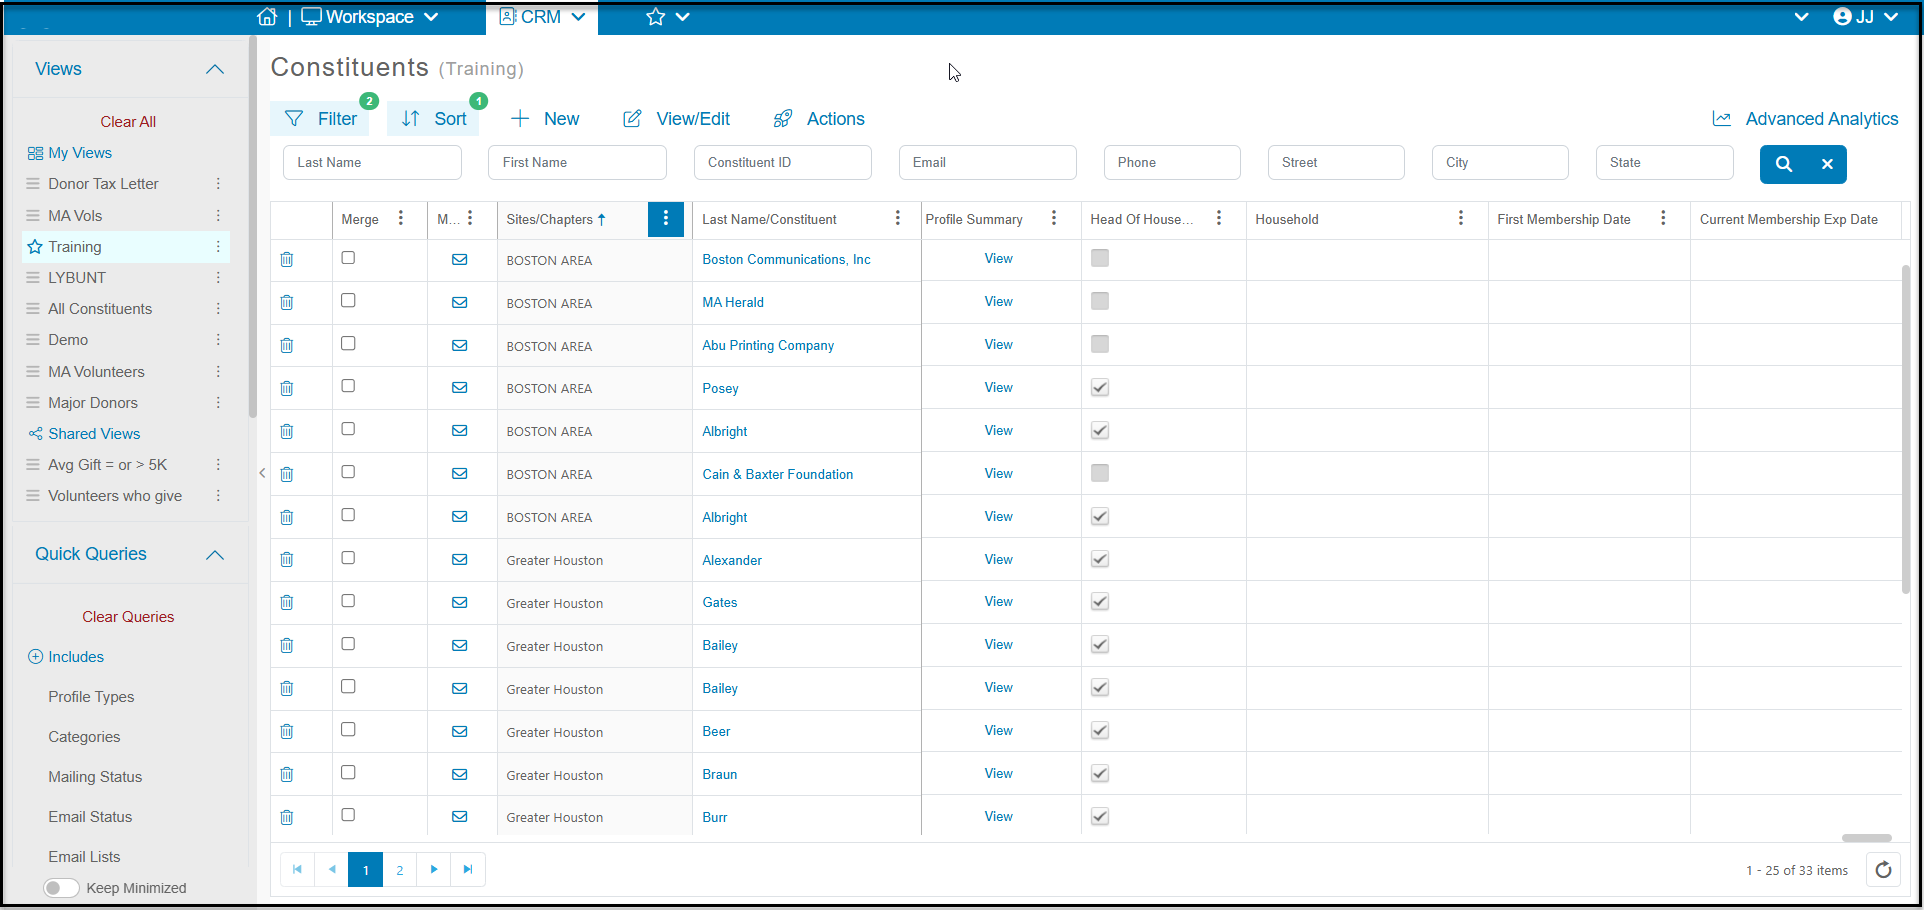
Task: Open Sites/Chapters column options menu
Action: 666,219
